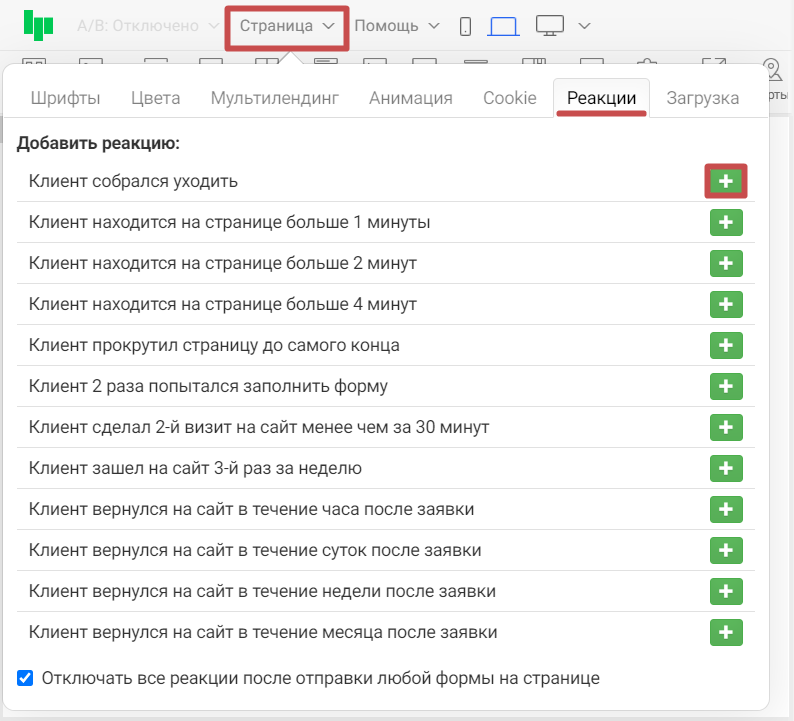Image resolution: width=794 pixels, height=721 pixels.
Task: Switch to the Шрифты tab
Action: coord(65,98)
